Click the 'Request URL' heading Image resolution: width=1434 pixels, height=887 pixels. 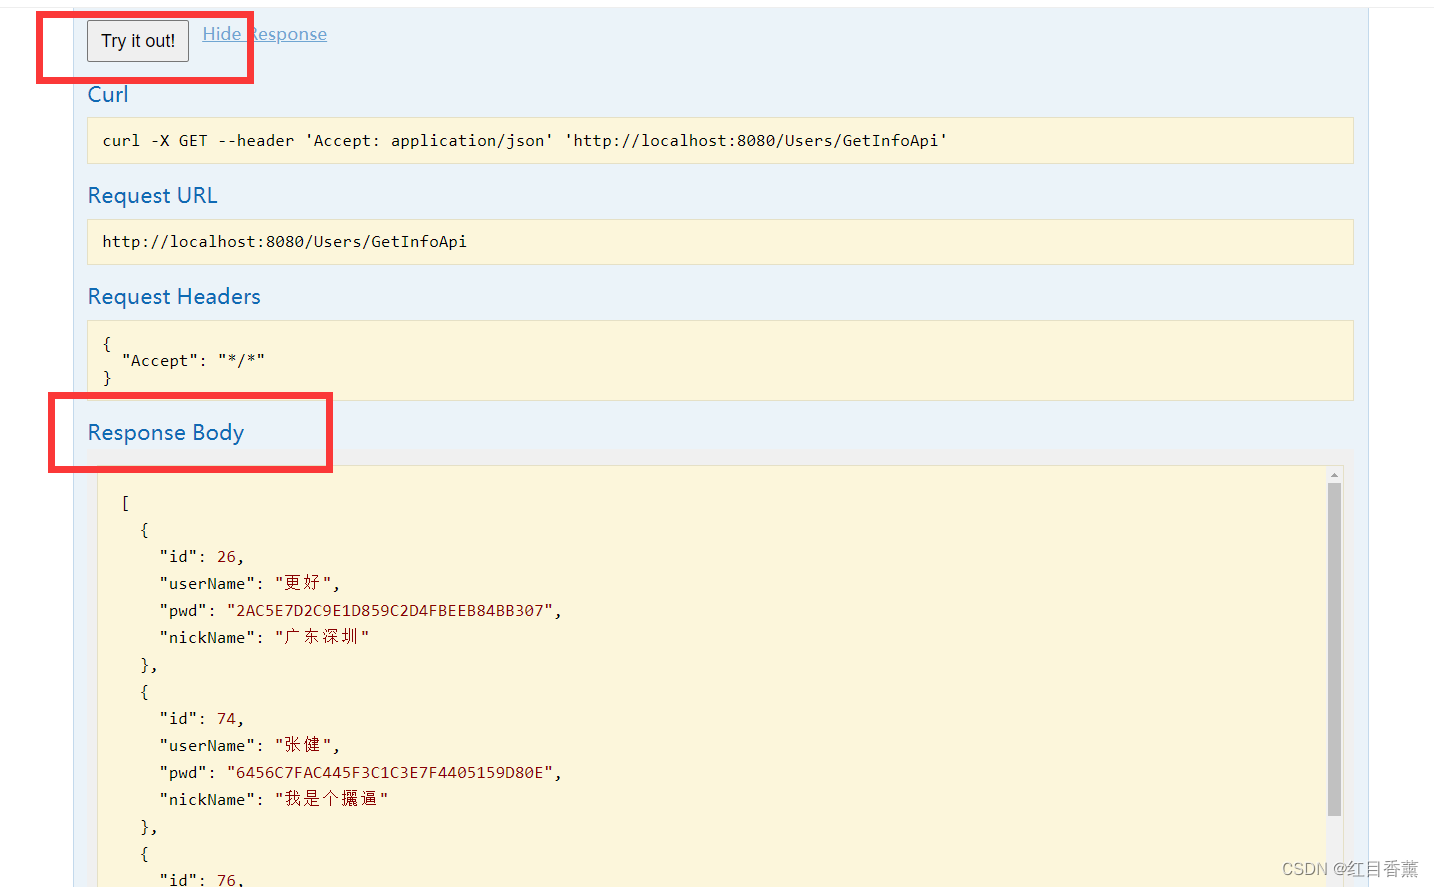[152, 195]
